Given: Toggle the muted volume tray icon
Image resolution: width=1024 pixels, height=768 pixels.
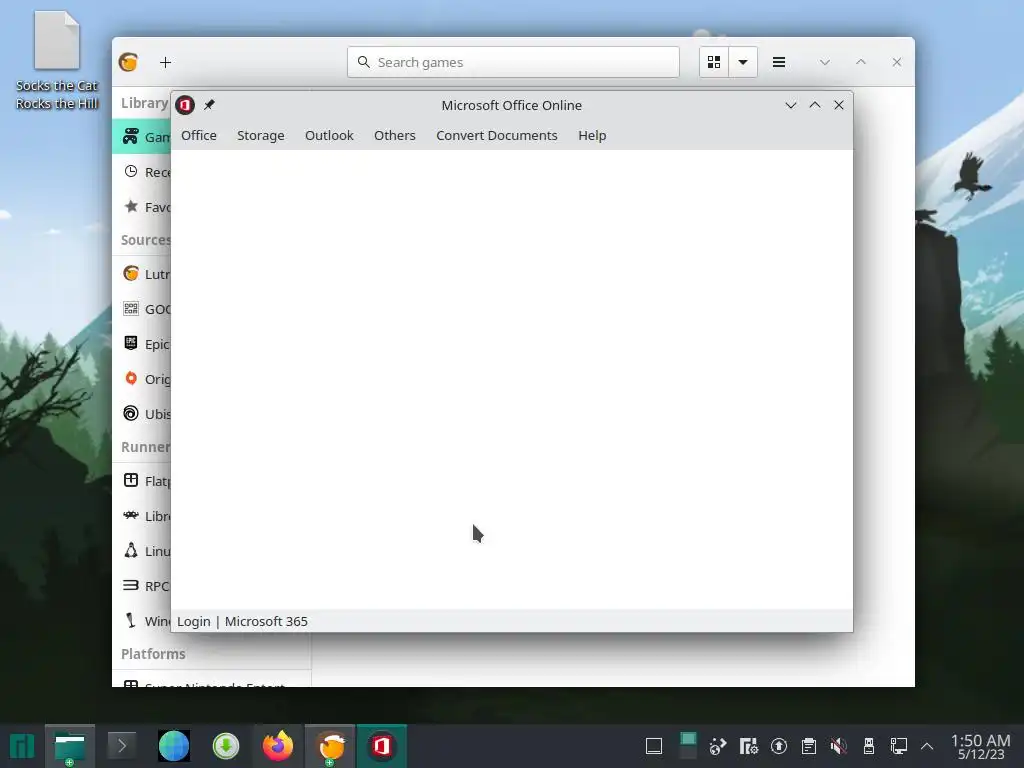Looking at the screenshot, I should coord(839,746).
